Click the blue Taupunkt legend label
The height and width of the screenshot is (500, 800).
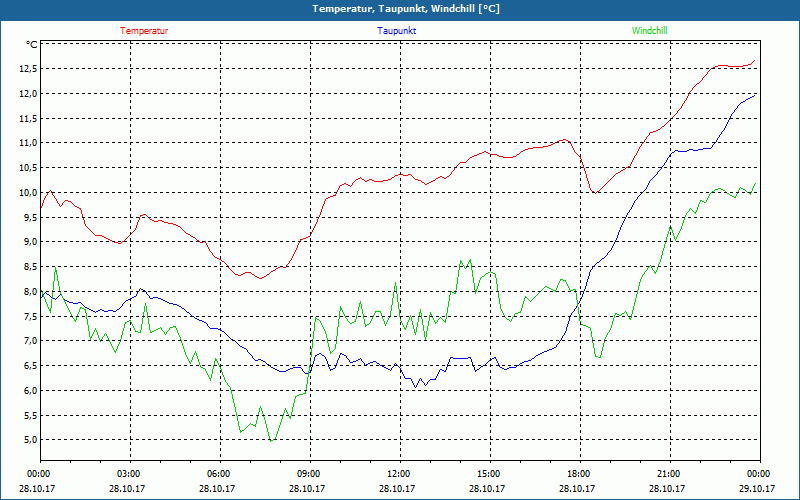pyautogui.click(x=396, y=31)
